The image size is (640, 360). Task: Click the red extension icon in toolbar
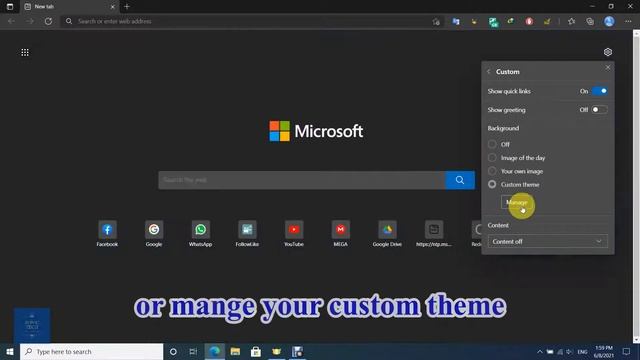pyautogui.click(x=529, y=21)
